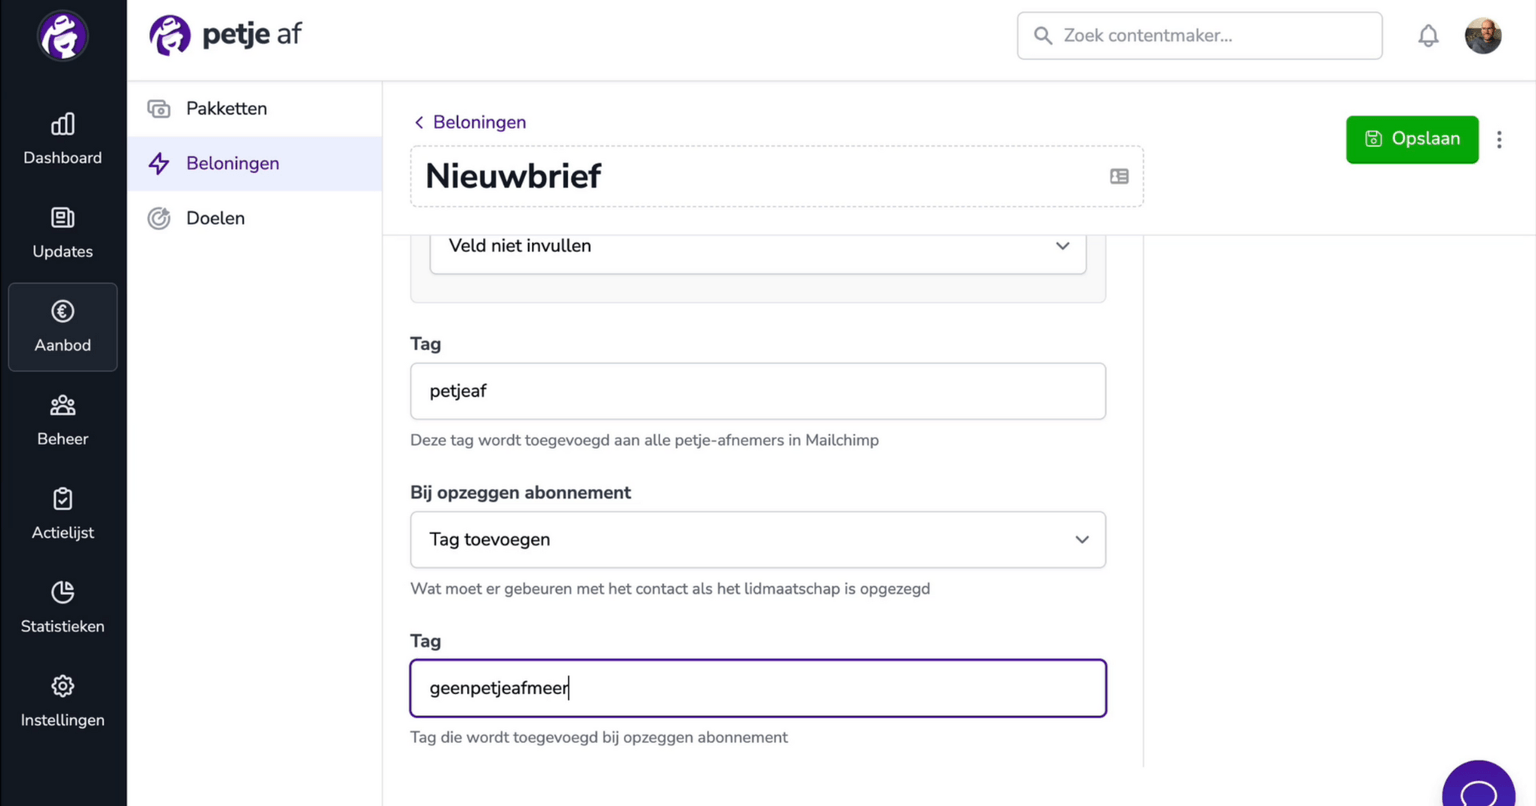Open the Dashboard section in sidebar
This screenshot has width=1536, height=806.
[62, 139]
